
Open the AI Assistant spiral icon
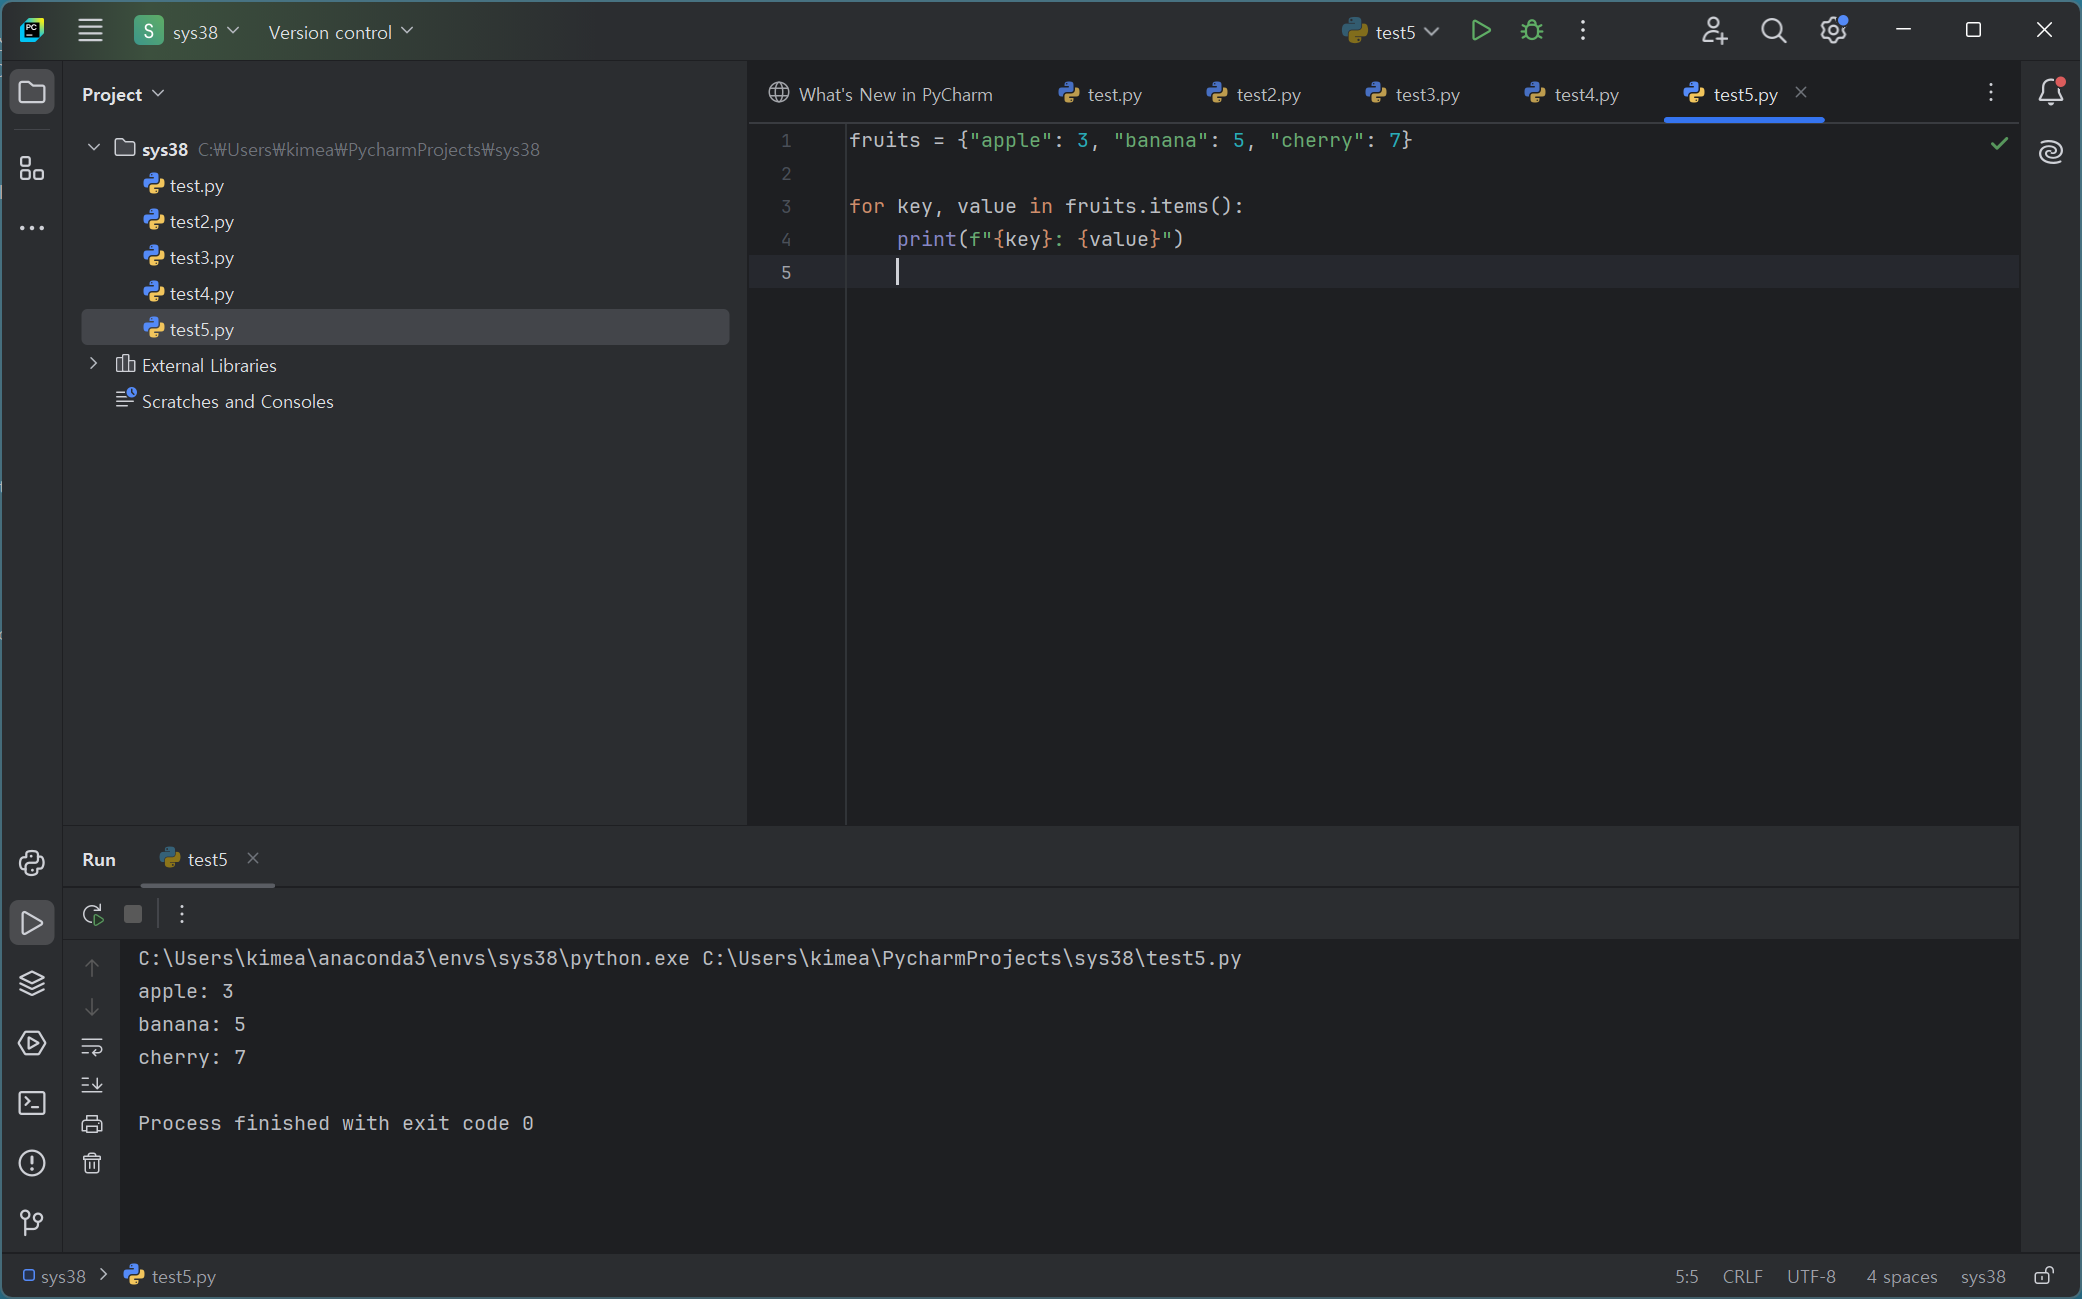pos(2050,152)
